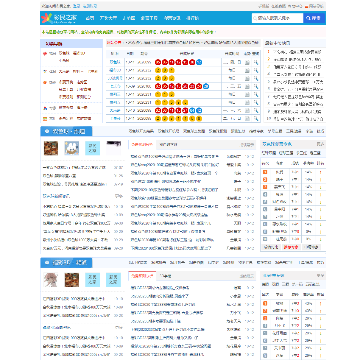
Task: Click magnifier icon in the seven-yellow-balls row
Action: point(256,118)
